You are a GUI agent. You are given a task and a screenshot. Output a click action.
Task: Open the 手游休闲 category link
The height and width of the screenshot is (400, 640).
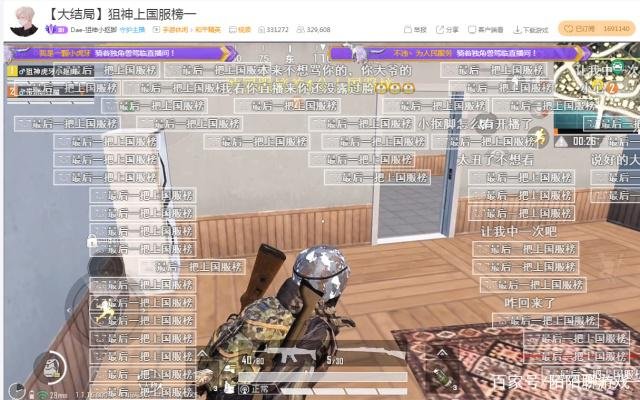click(x=175, y=30)
